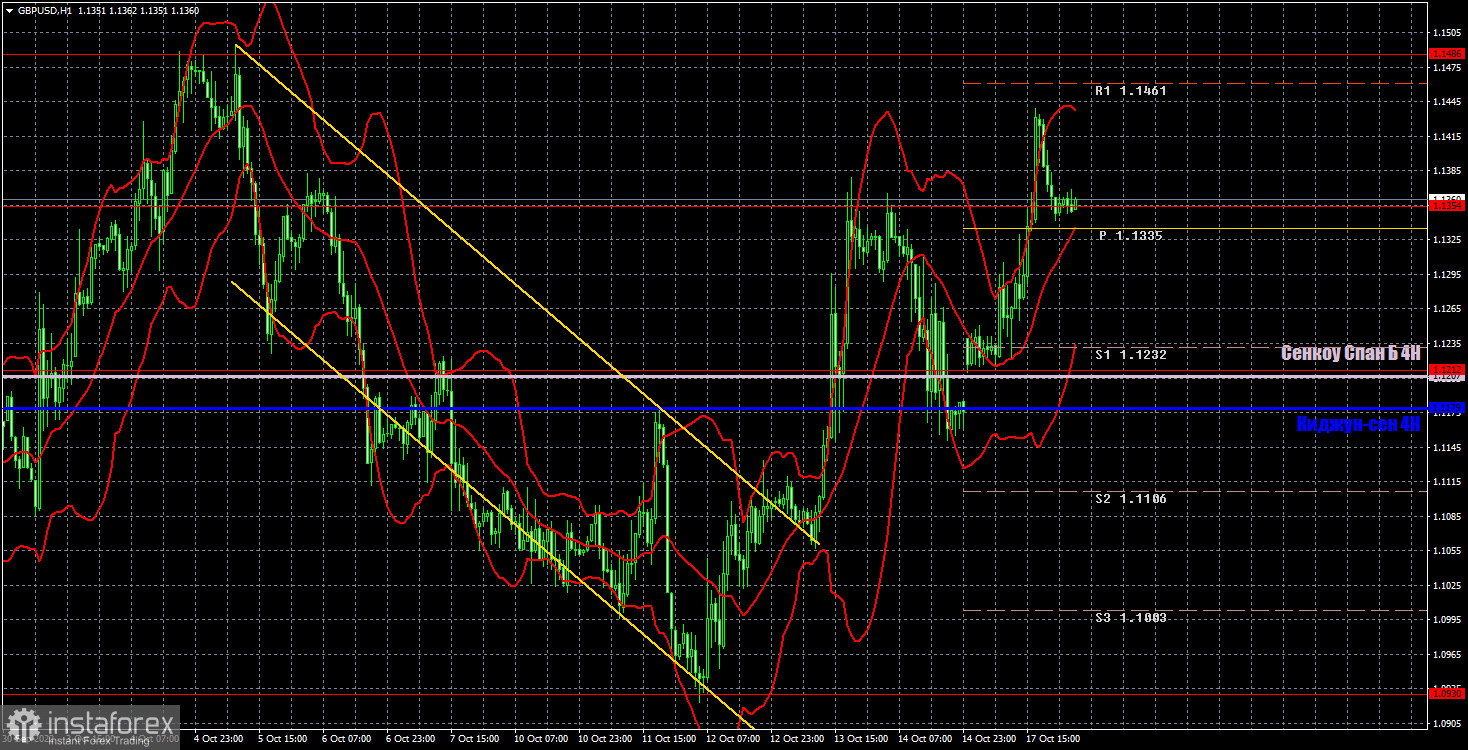This screenshot has height=750, width=1468.
Task: Click the 10 Oct 23:00 time label
Action: click(x=604, y=739)
